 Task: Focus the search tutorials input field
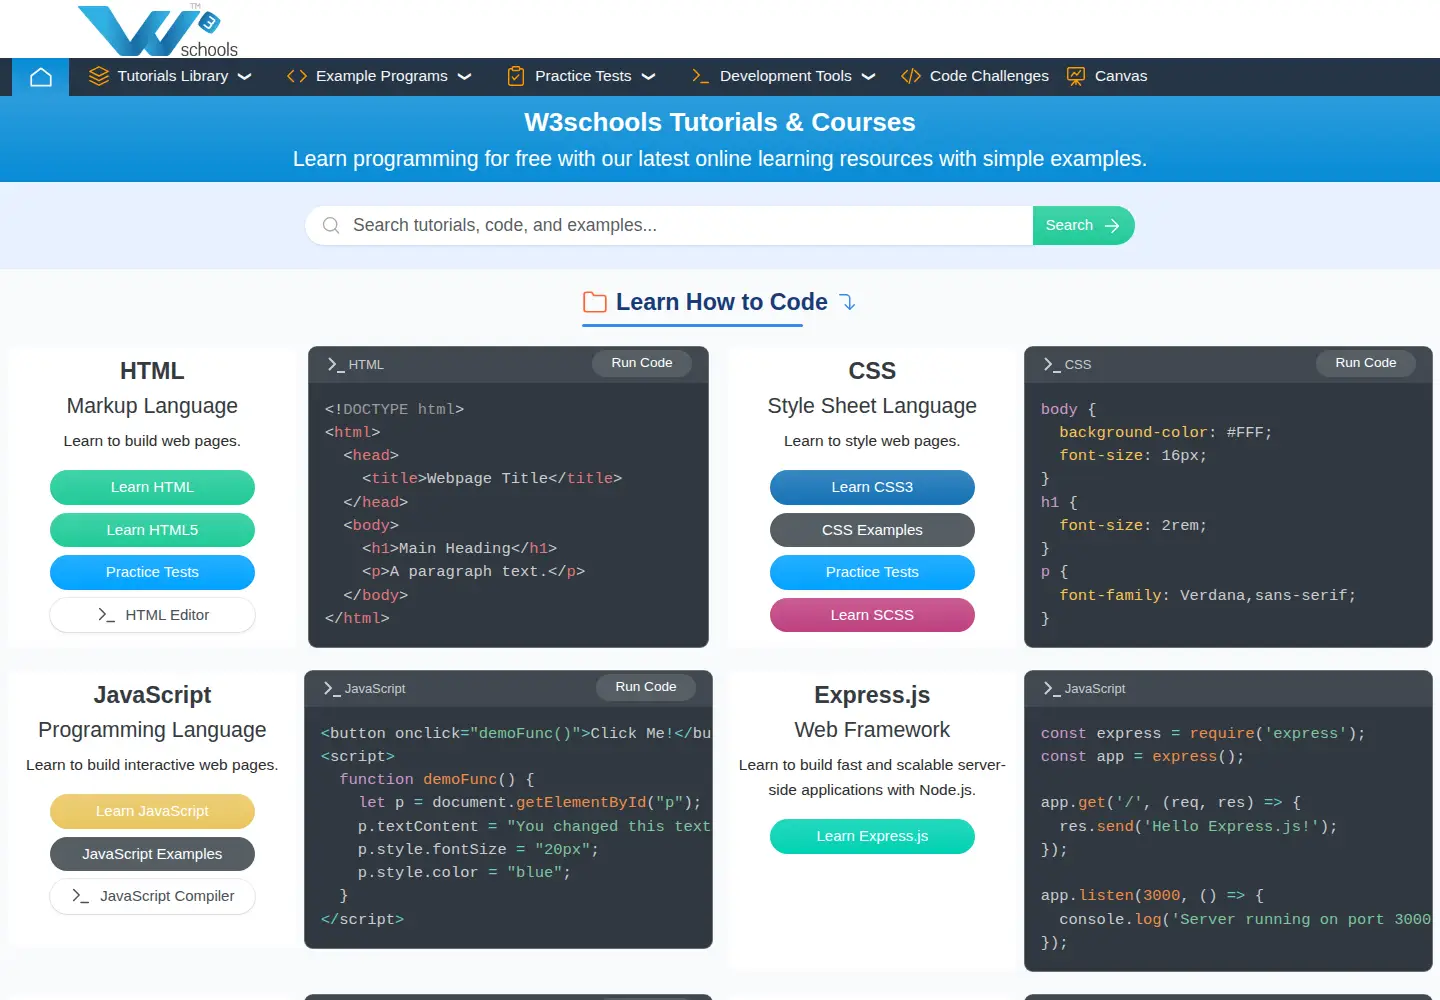tap(669, 226)
